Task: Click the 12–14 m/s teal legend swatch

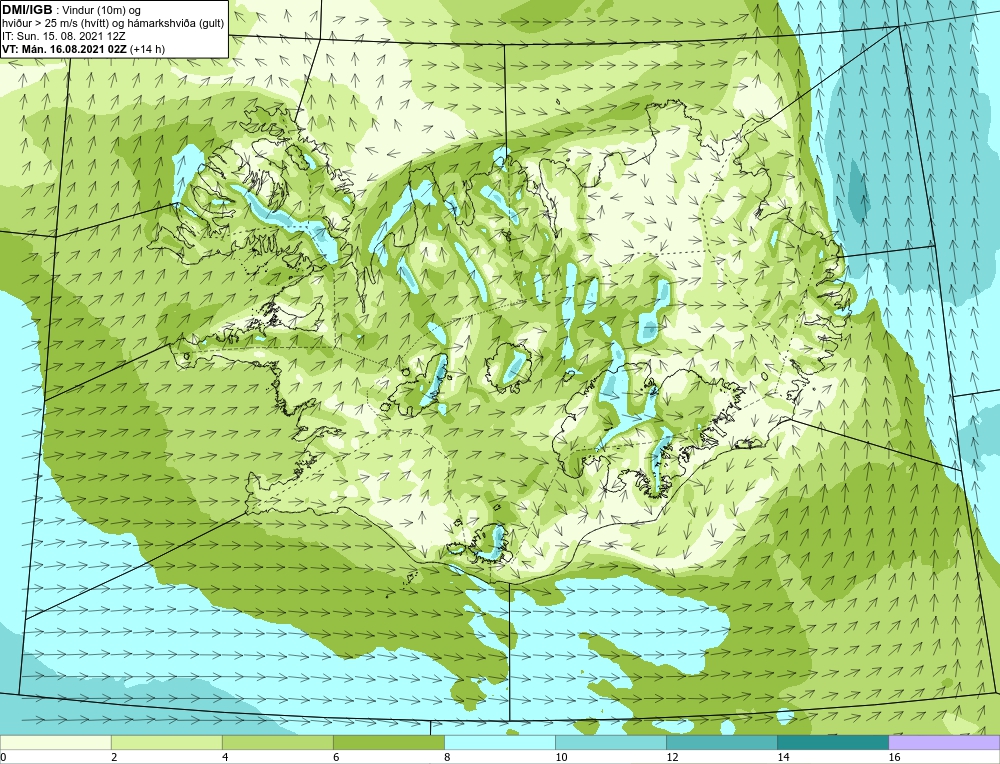Action: (721, 742)
